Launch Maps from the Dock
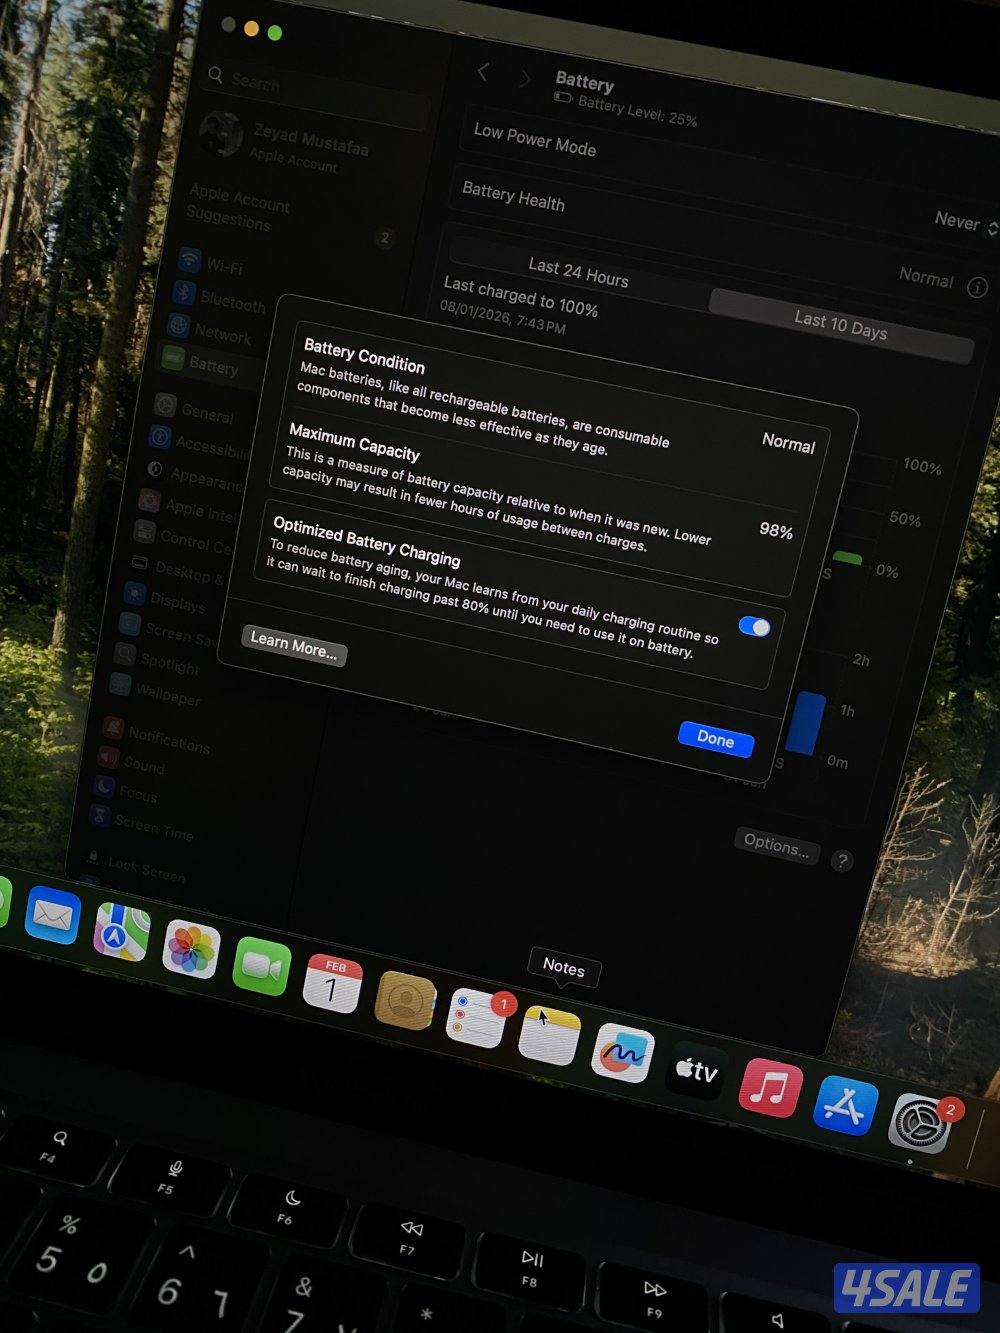Screen dimensions: 1000x1333 (121, 931)
